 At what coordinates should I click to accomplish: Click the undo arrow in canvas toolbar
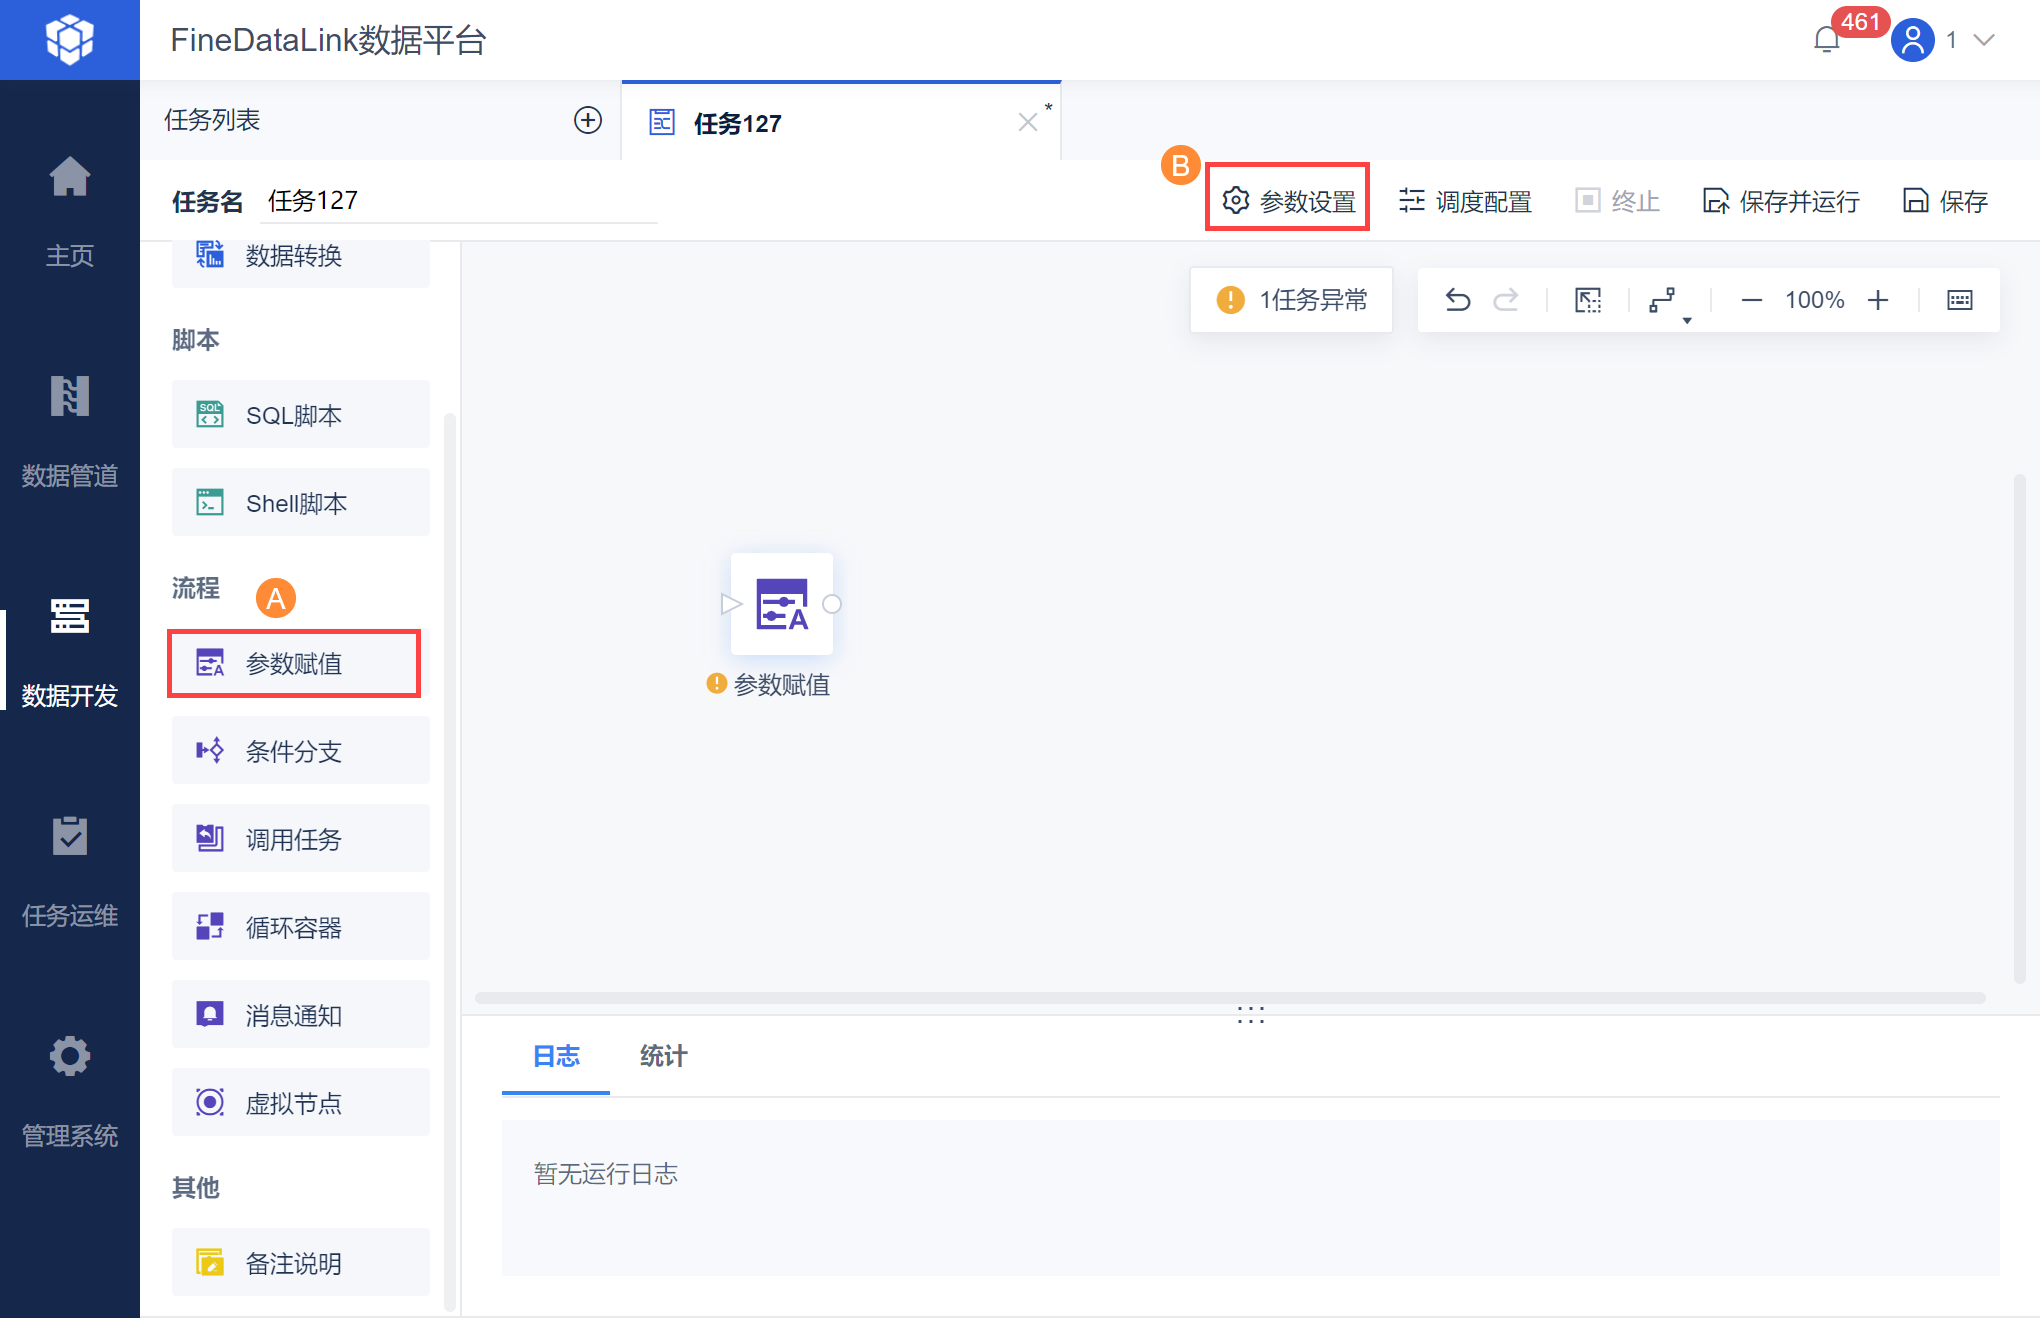click(x=1458, y=300)
